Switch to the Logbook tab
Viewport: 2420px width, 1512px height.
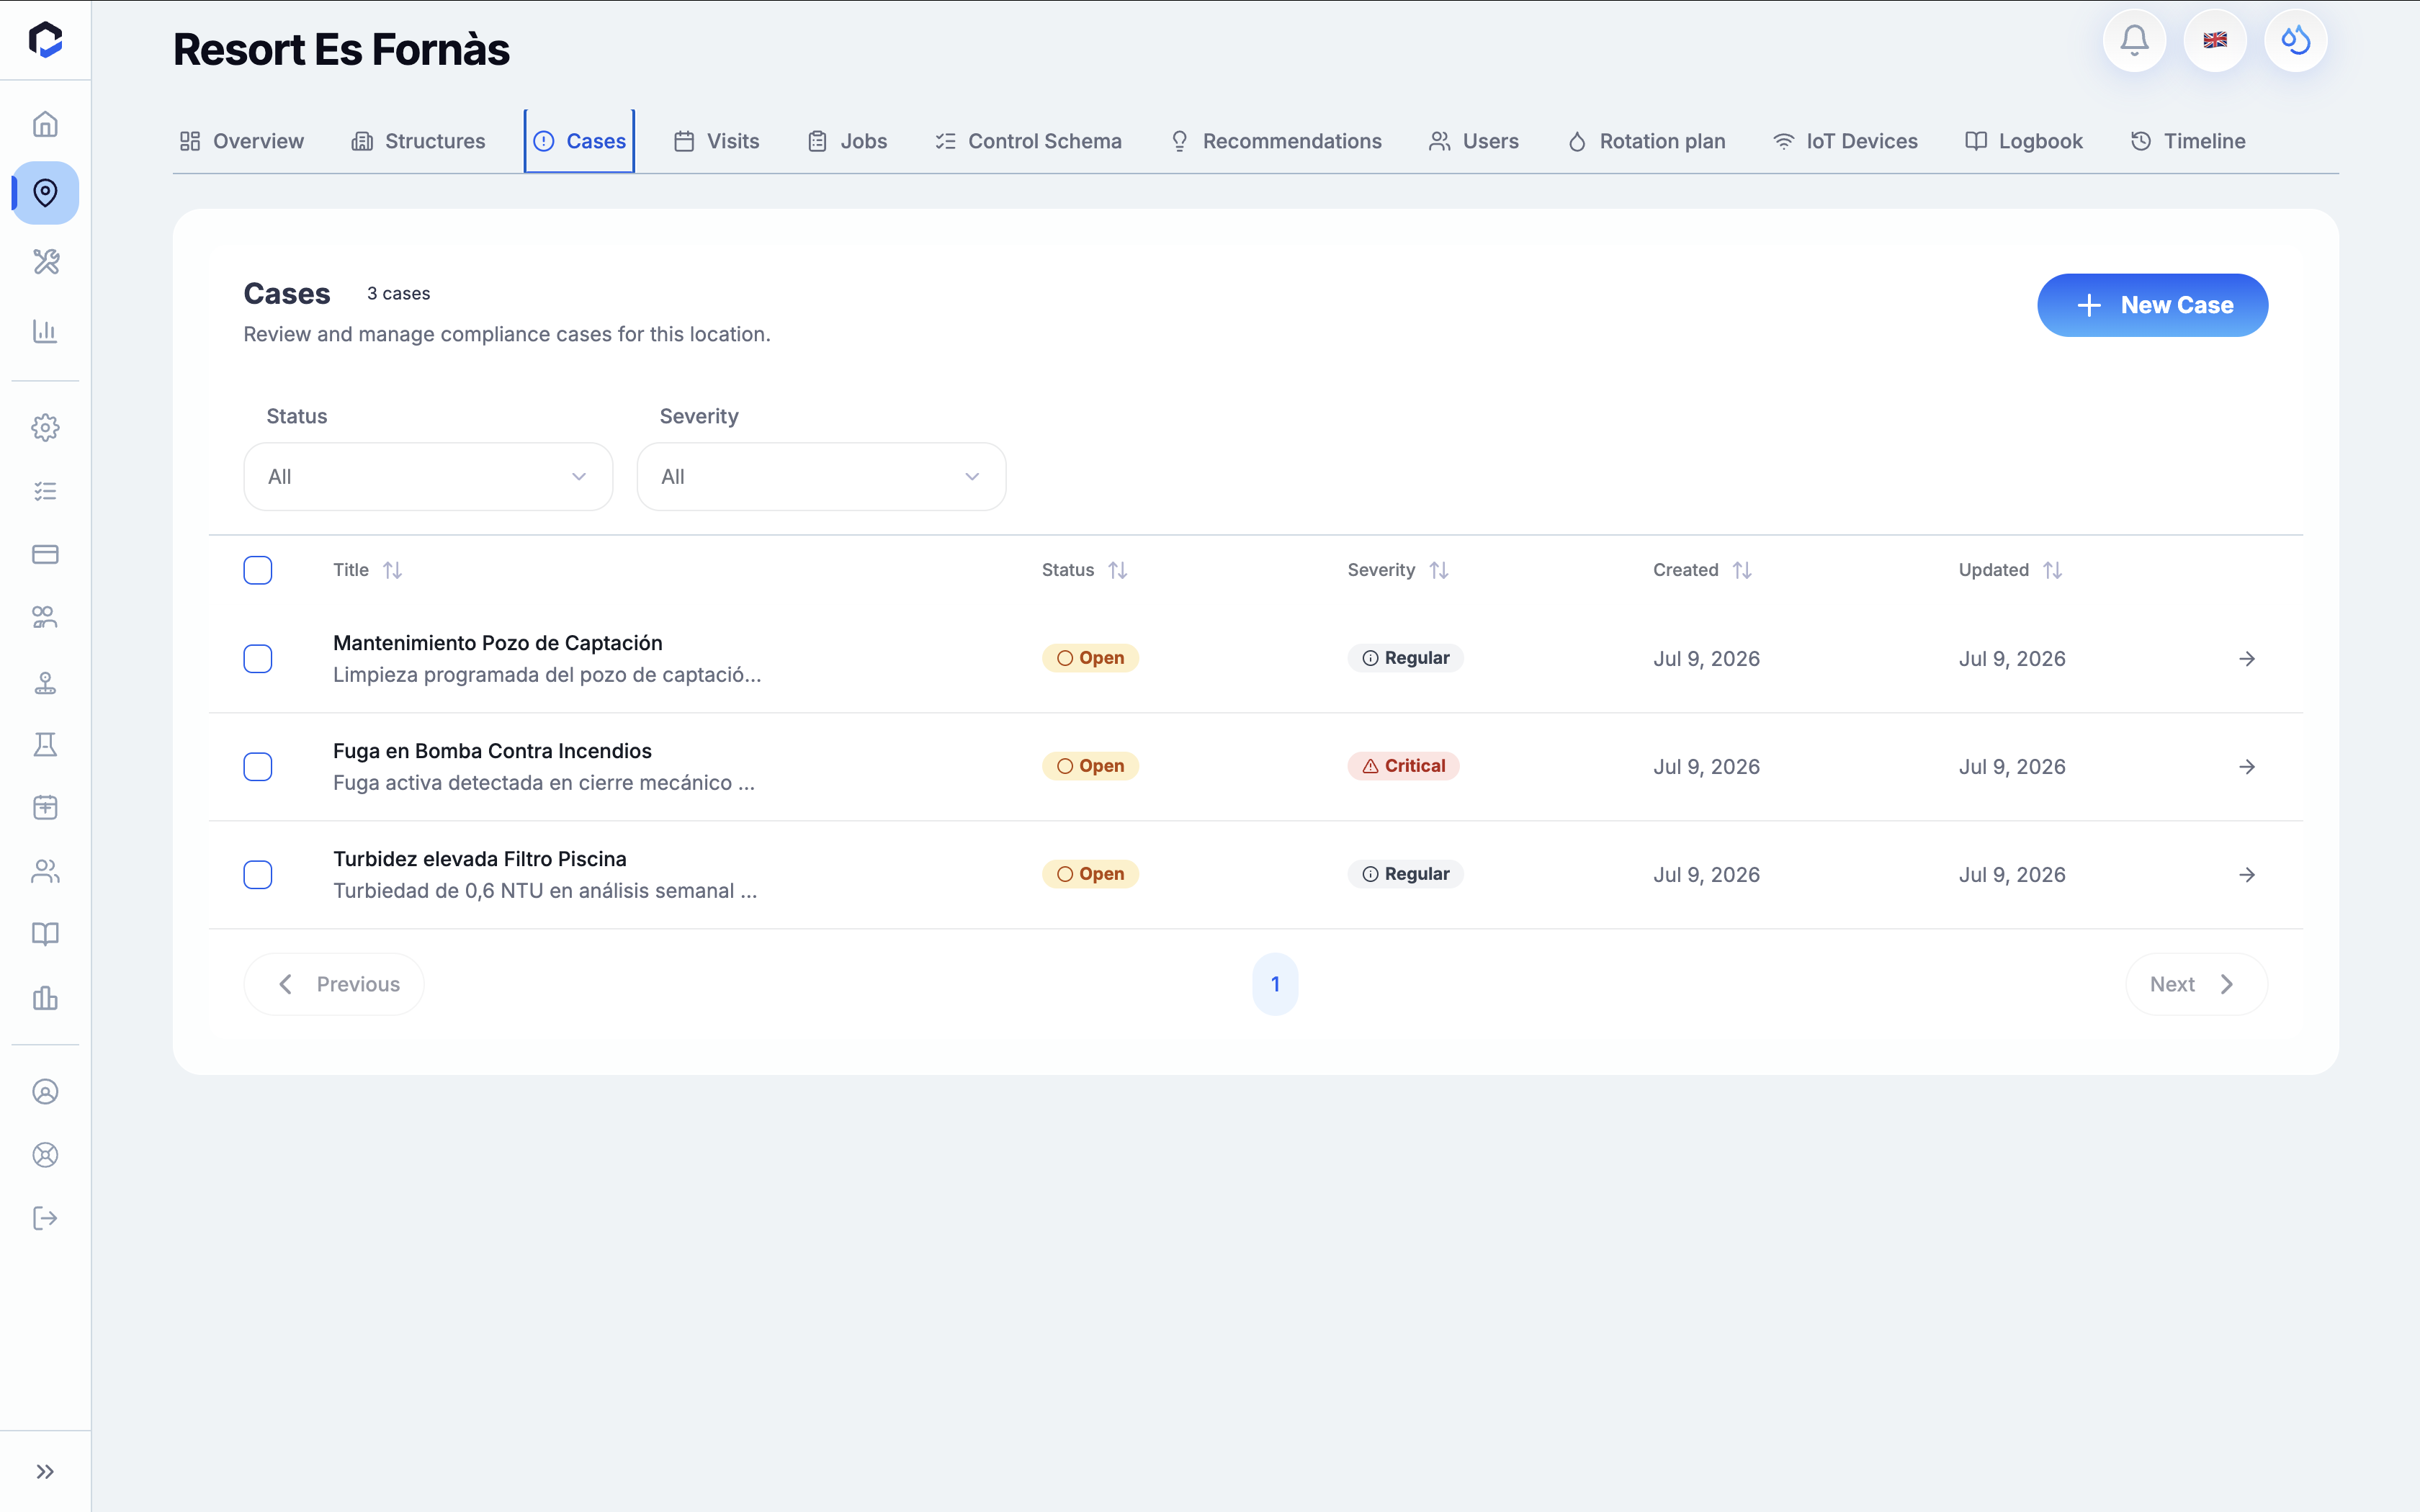(x=2024, y=141)
